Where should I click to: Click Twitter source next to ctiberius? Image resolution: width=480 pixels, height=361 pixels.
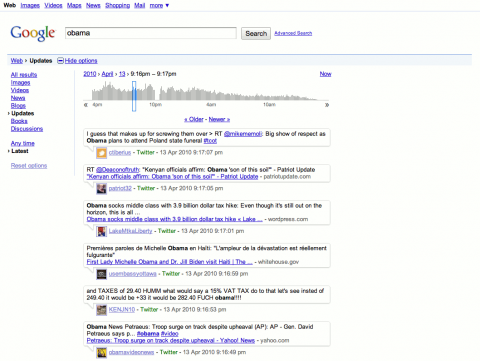point(146,153)
